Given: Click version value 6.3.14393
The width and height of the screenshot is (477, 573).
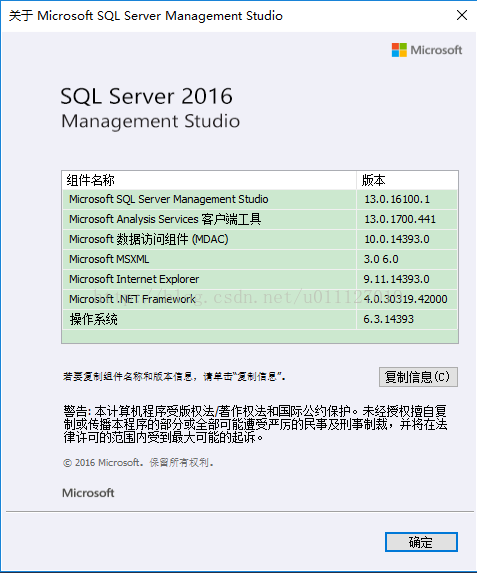Looking at the screenshot, I should pyautogui.click(x=389, y=319).
